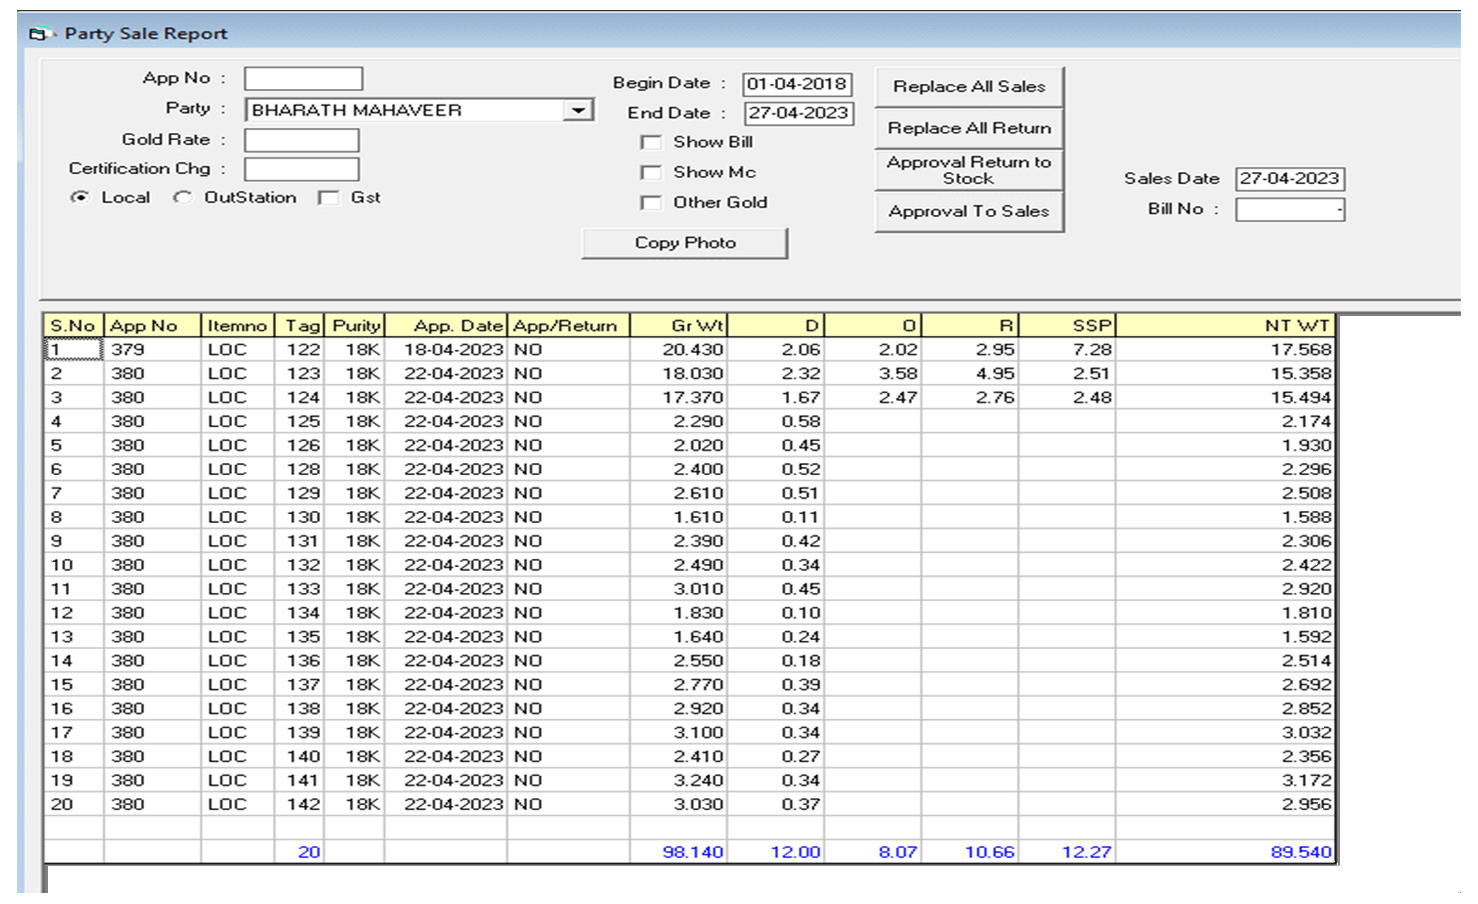Click the SSP column header
1478x904 pixels.
tap(1067, 326)
